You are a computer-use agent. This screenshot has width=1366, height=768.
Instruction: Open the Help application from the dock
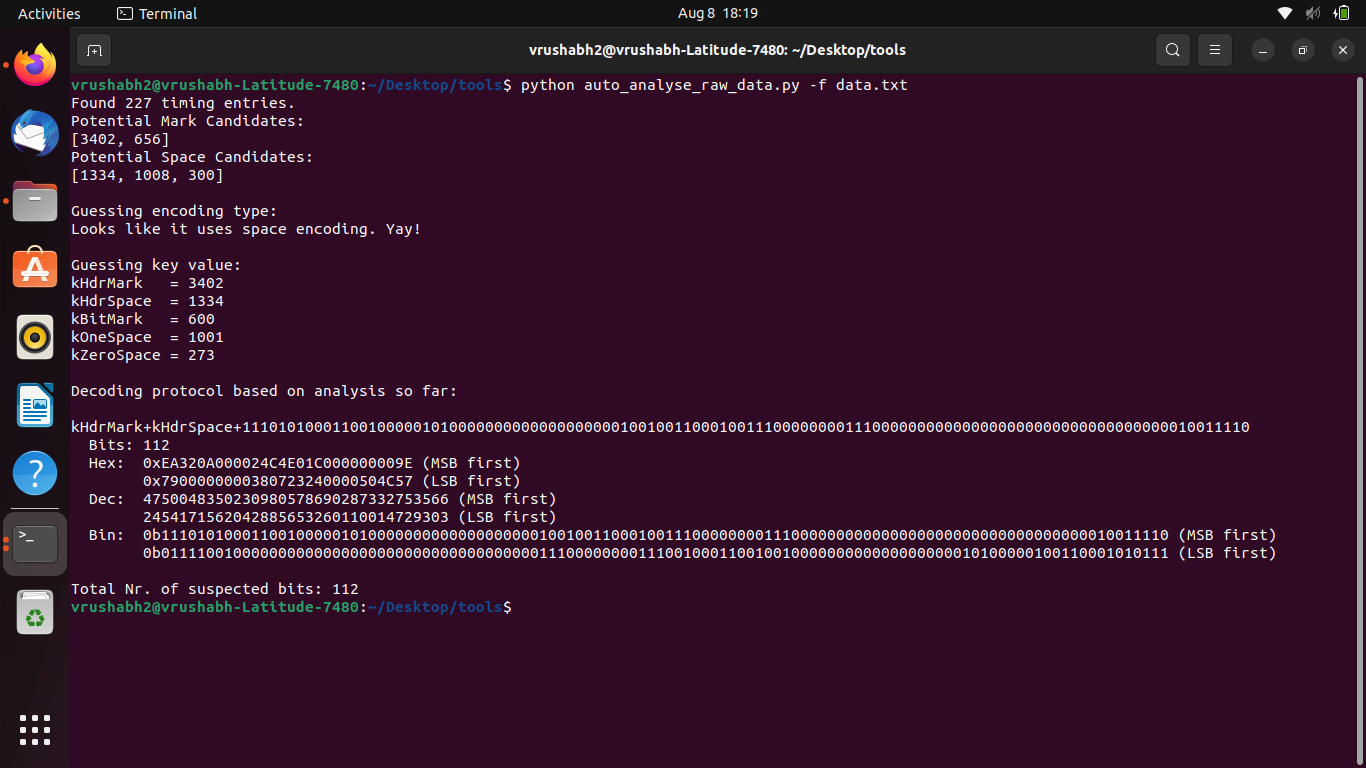(x=35, y=473)
